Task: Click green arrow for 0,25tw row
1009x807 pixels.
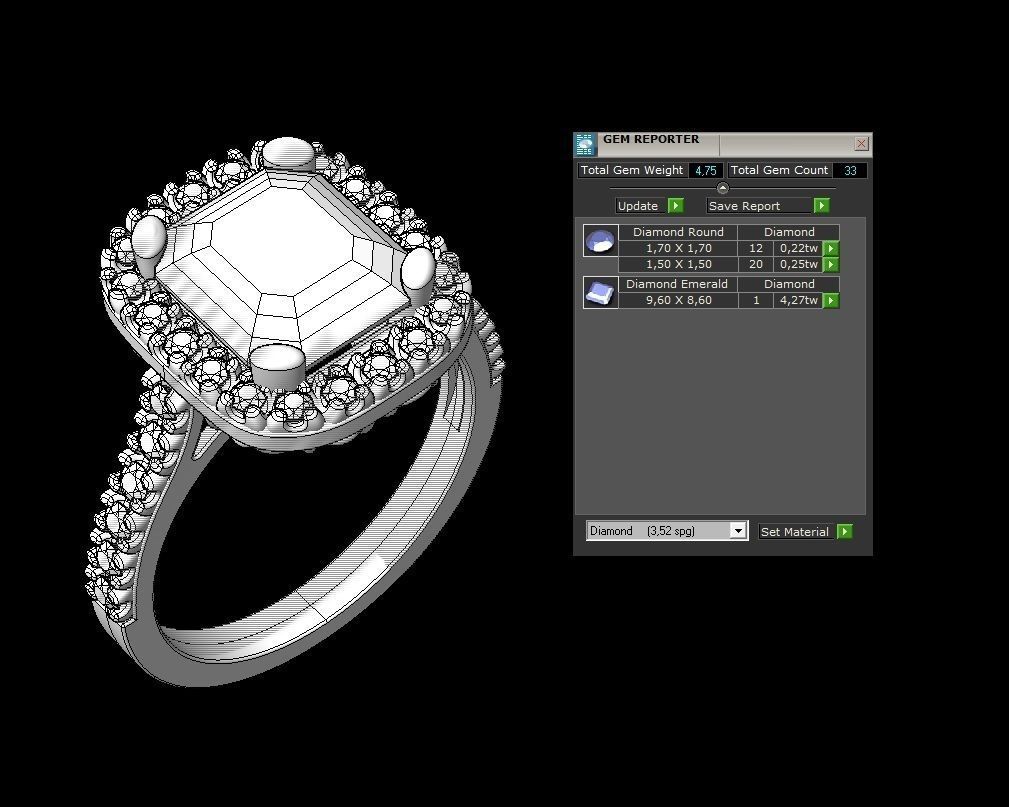Action: [831, 264]
